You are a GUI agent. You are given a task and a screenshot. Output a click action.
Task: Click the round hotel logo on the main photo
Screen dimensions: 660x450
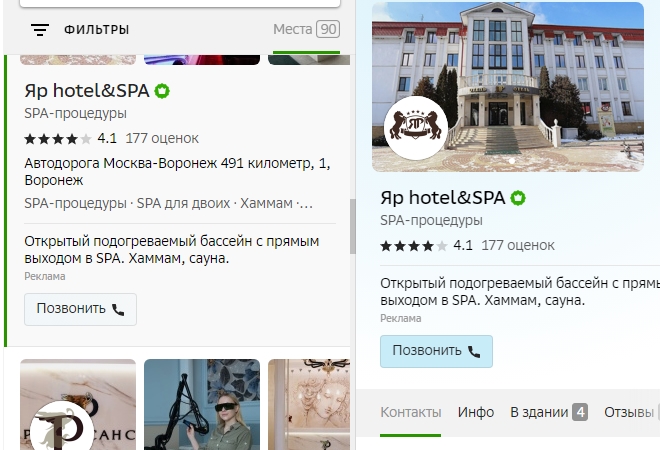click(415, 128)
